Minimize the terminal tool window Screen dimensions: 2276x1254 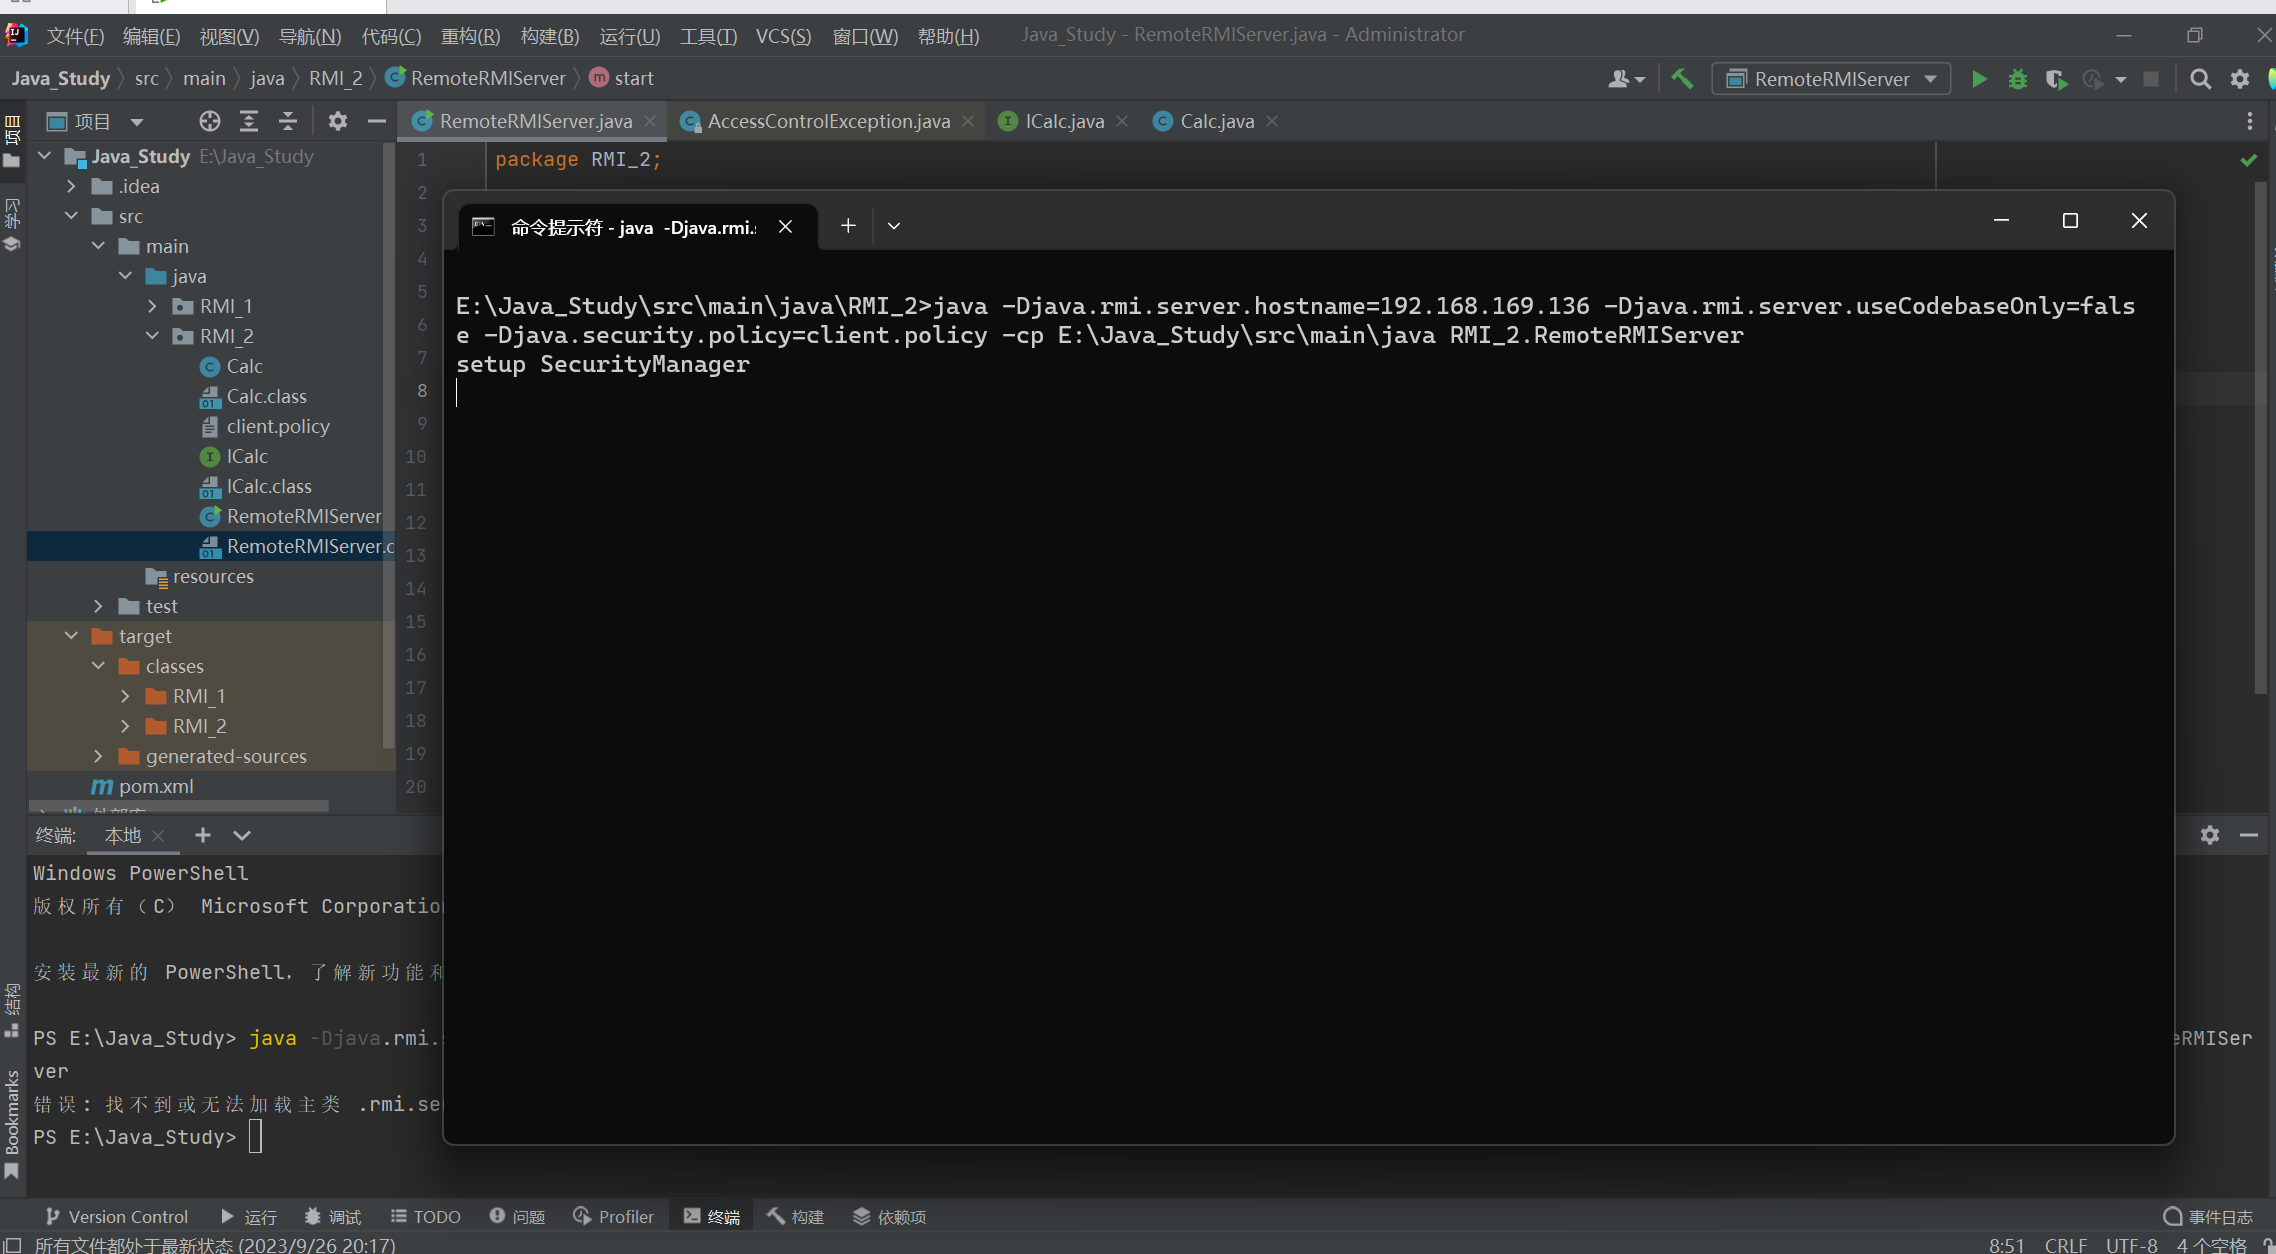click(2249, 835)
